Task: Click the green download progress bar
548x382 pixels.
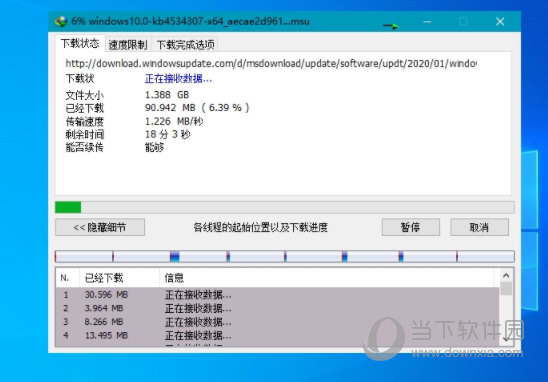Action: [x=284, y=207]
